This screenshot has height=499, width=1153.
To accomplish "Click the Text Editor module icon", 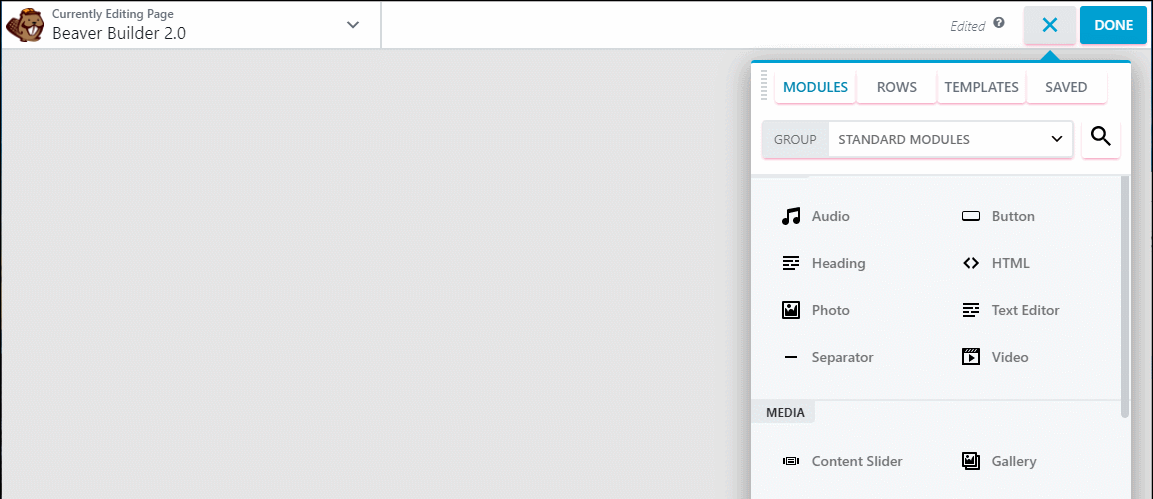I will [970, 310].
